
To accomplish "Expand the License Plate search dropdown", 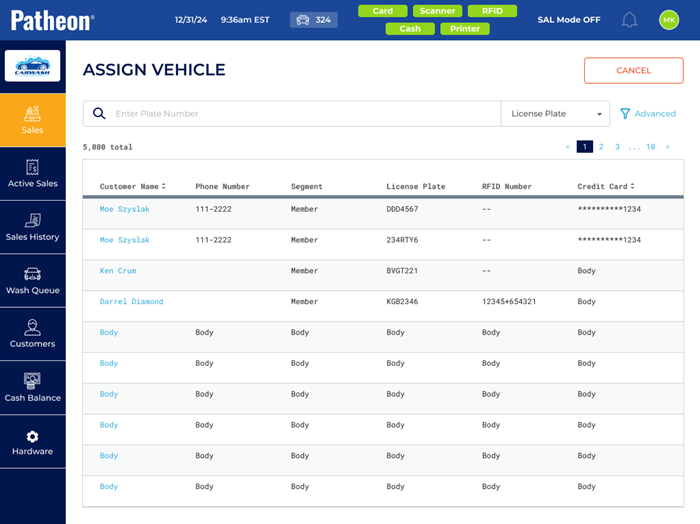I will [555, 114].
